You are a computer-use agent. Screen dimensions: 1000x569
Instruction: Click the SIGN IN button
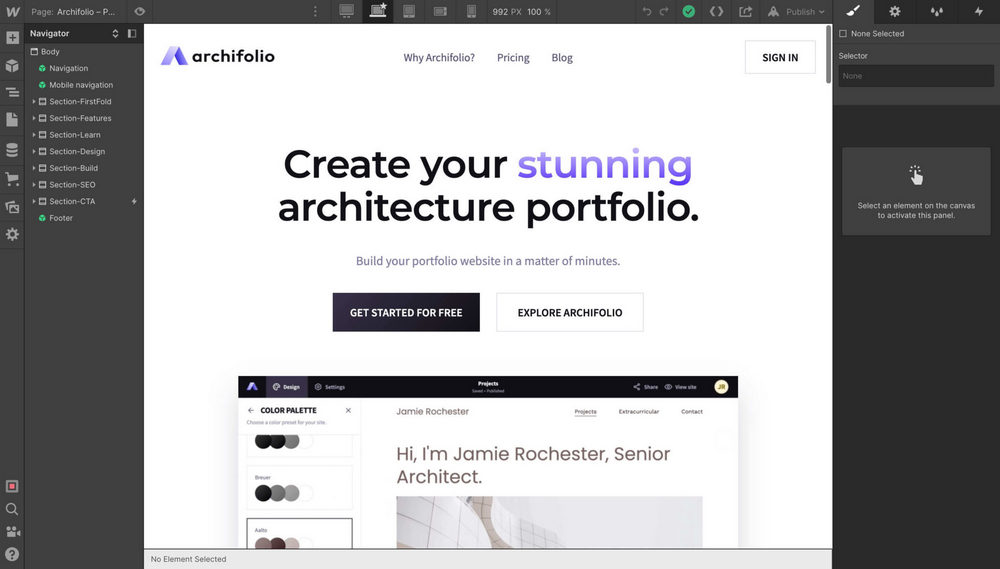pos(780,57)
